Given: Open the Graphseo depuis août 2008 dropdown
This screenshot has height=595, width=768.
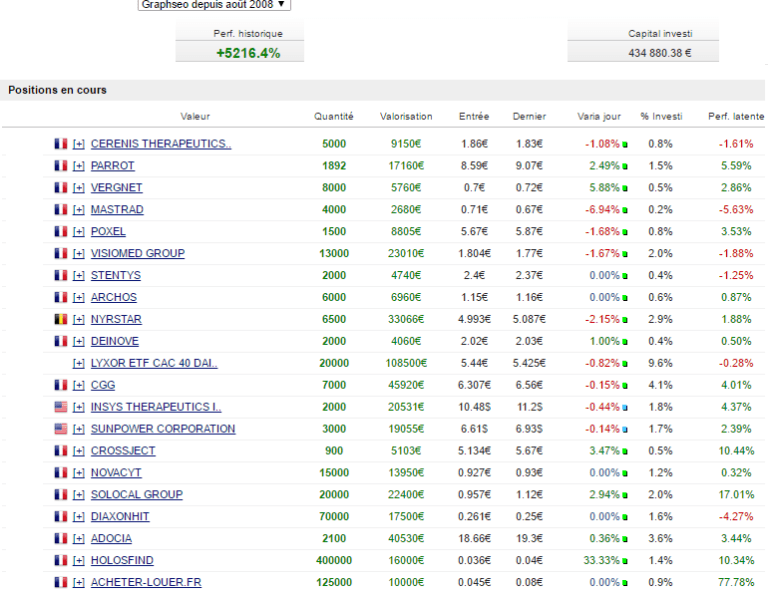Looking at the screenshot, I should pos(214,4).
